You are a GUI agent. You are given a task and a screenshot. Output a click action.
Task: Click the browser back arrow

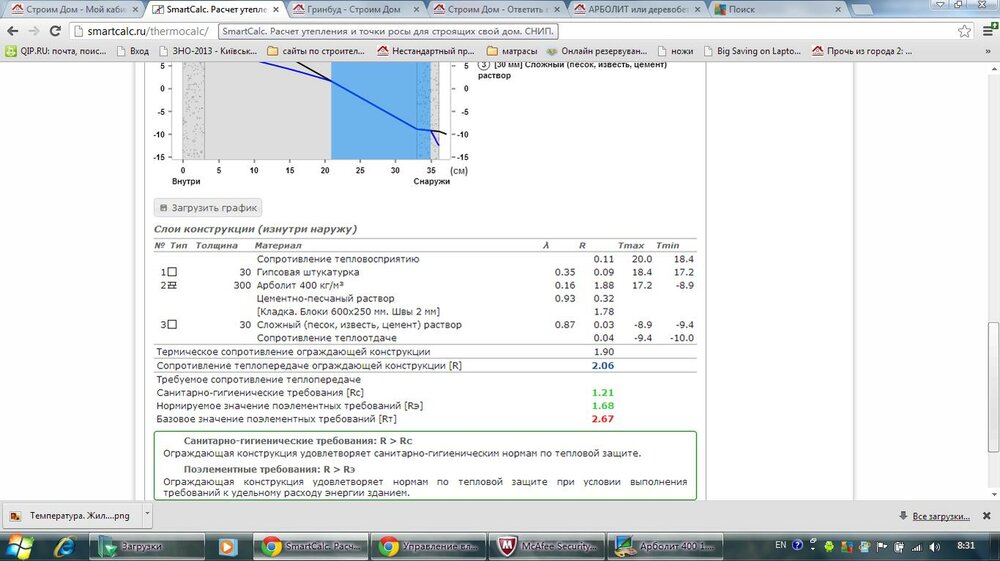(x=14, y=31)
